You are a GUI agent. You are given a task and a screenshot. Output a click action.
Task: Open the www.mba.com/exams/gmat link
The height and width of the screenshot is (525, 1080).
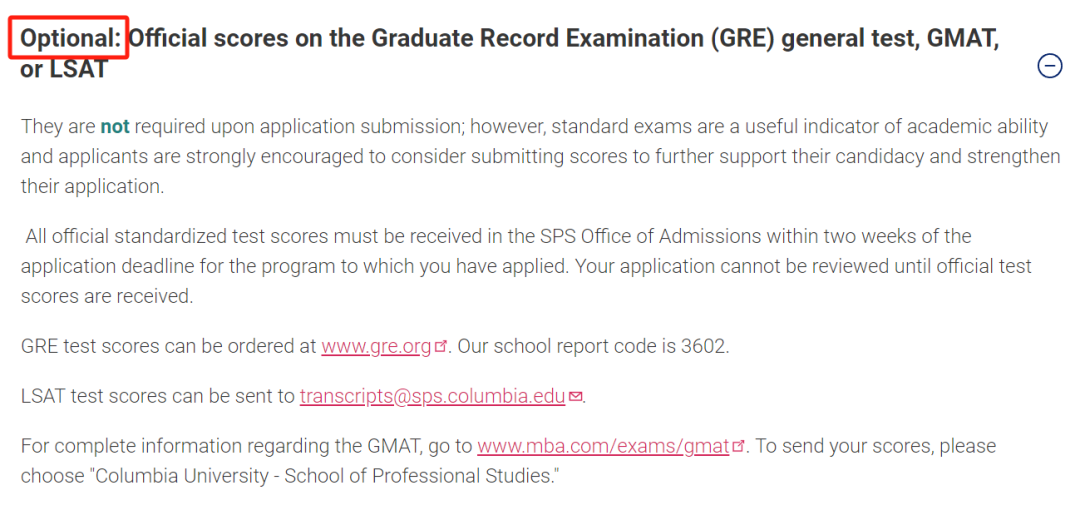pos(603,446)
